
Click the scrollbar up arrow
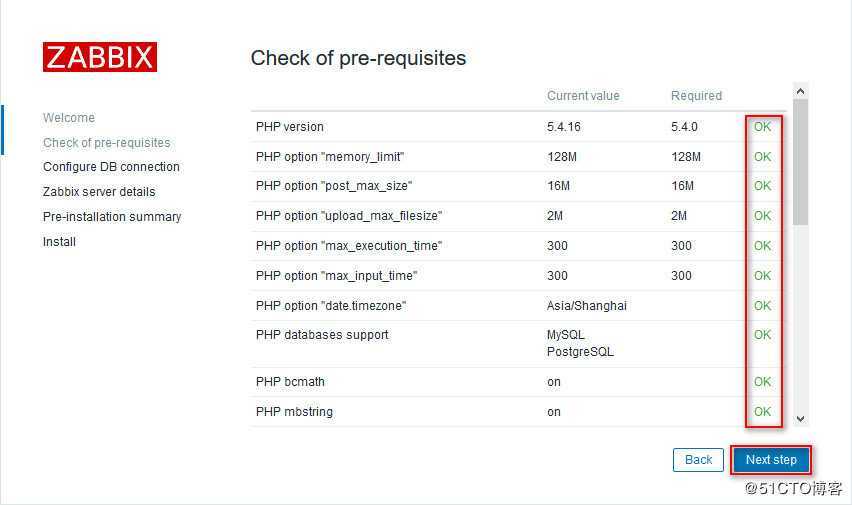[x=800, y=91]
